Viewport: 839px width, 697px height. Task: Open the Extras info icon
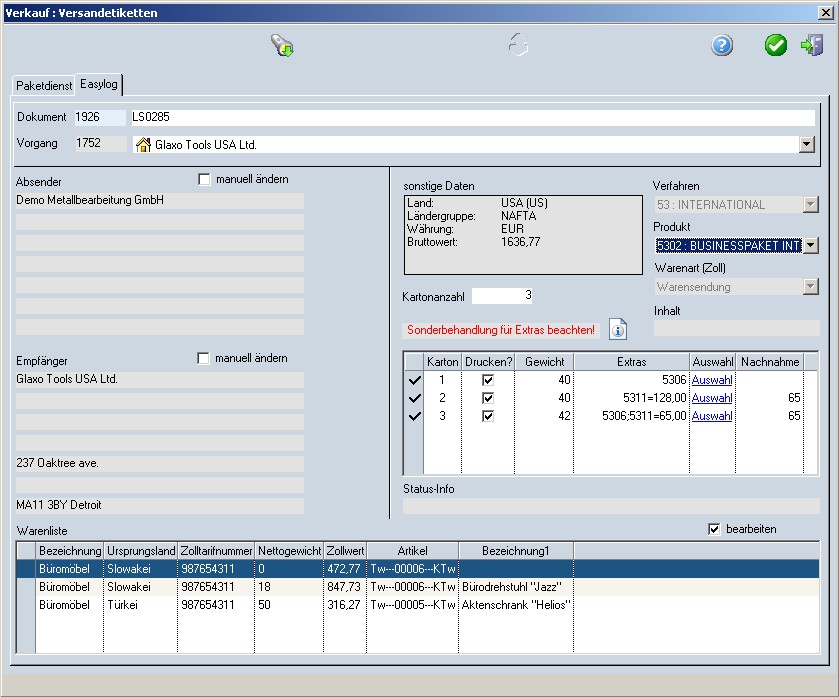(618, 330)
